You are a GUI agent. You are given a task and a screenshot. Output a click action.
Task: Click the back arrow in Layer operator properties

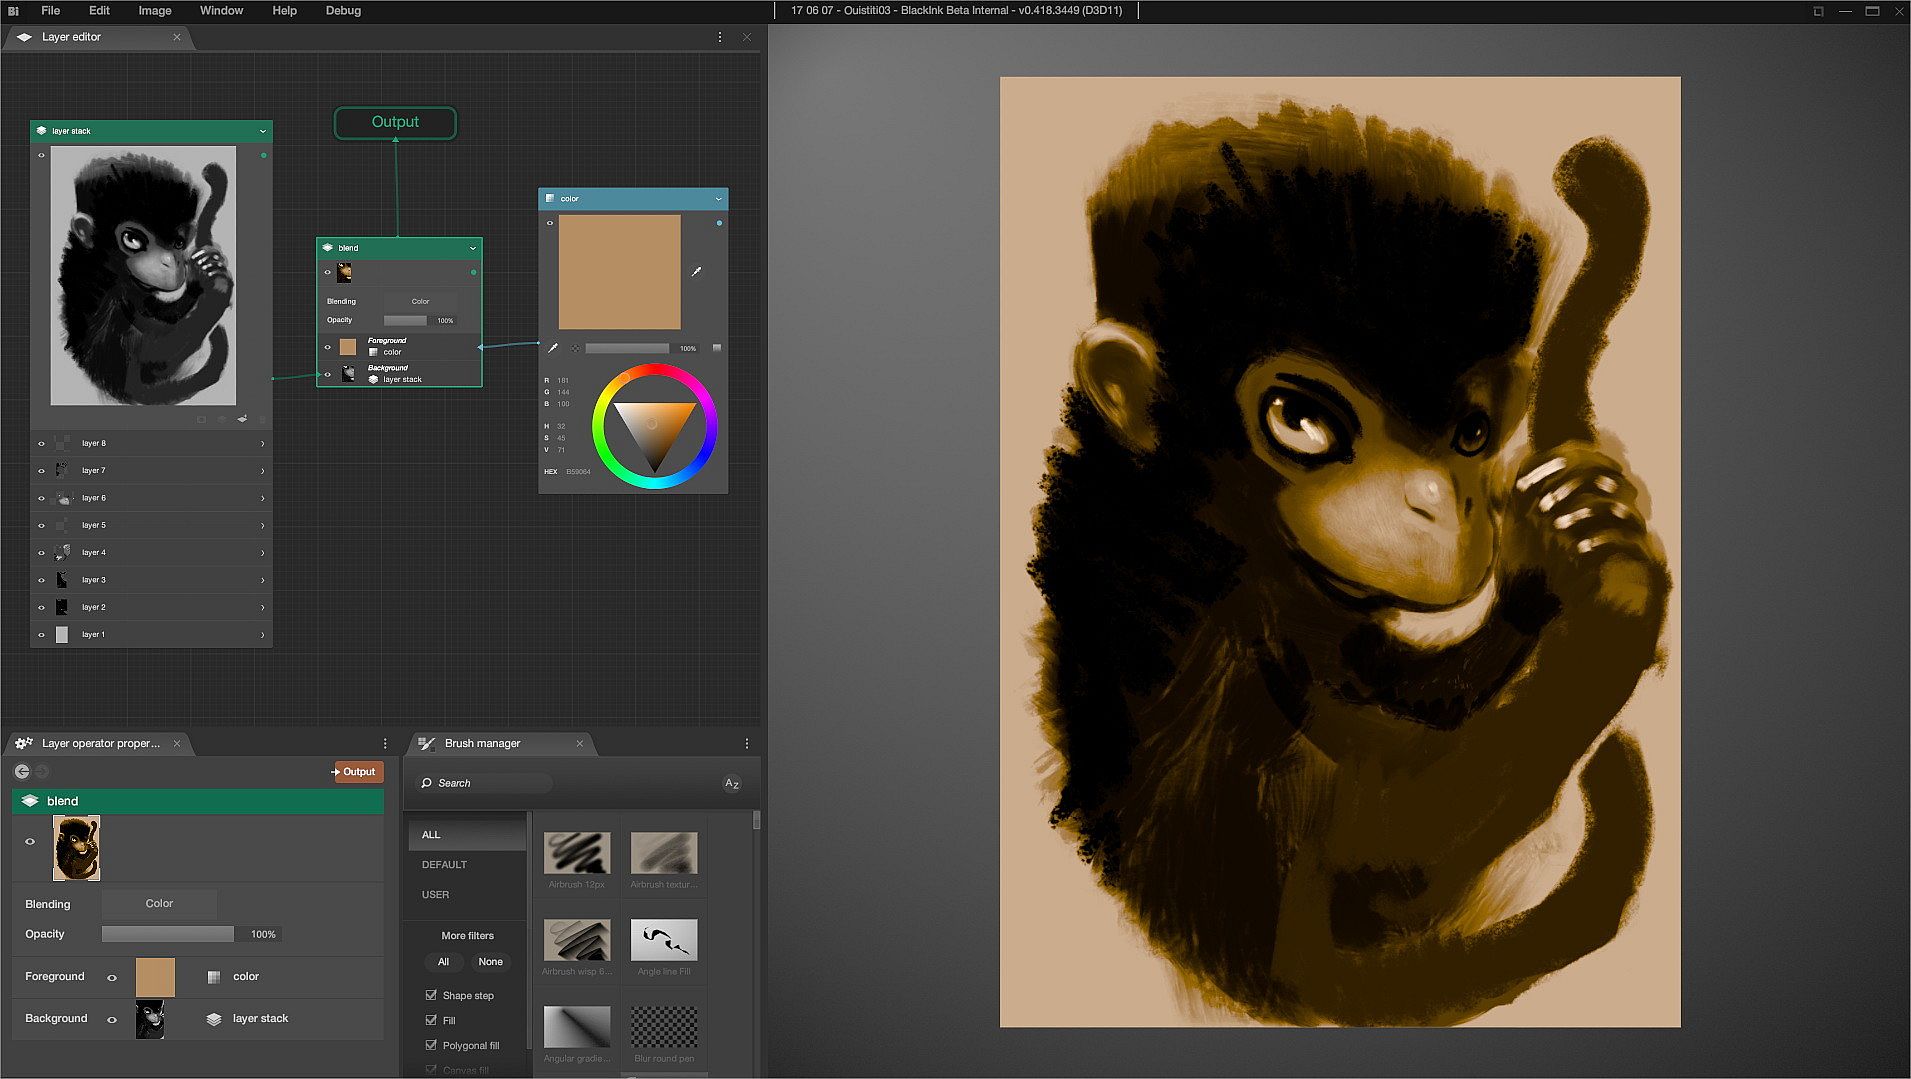(x=22, y=771)
